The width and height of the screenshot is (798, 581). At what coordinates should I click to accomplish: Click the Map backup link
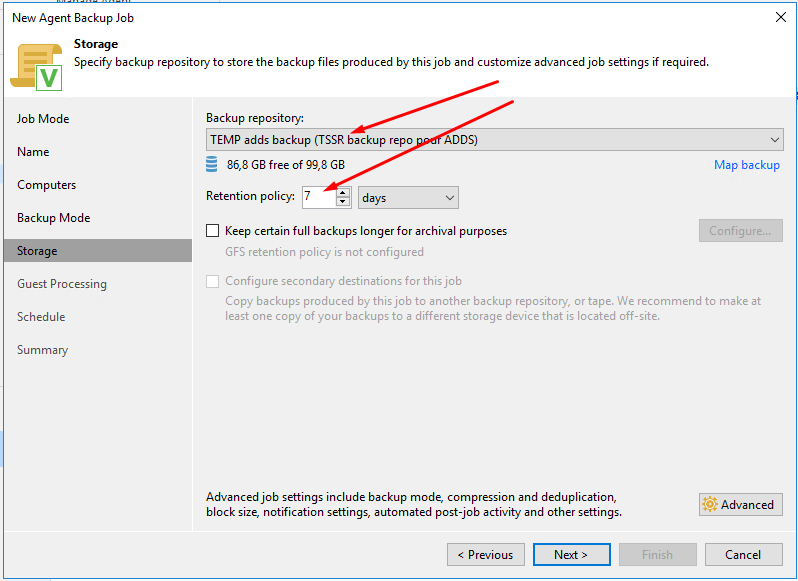click(x=747, y=165)
